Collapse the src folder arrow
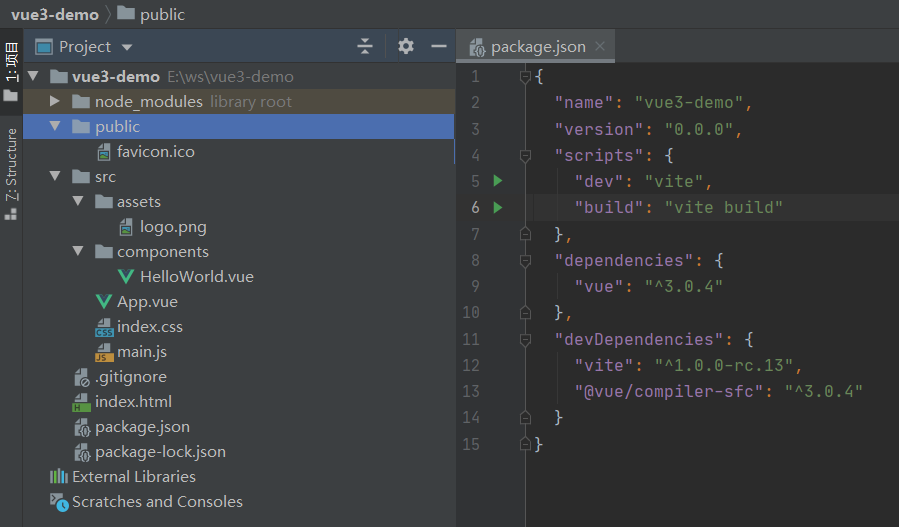 pos(55,176)
